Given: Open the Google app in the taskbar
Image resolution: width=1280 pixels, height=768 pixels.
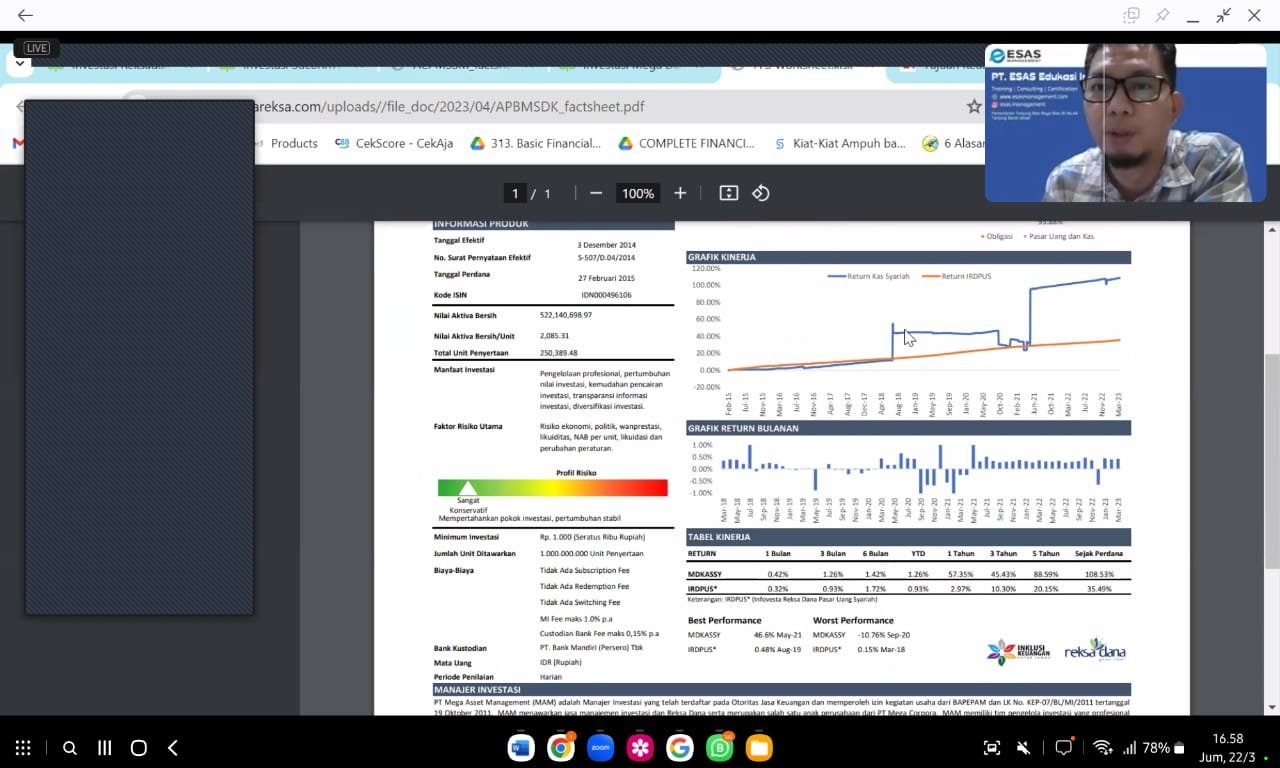Looking at the screenshot, I should (680, 747).
